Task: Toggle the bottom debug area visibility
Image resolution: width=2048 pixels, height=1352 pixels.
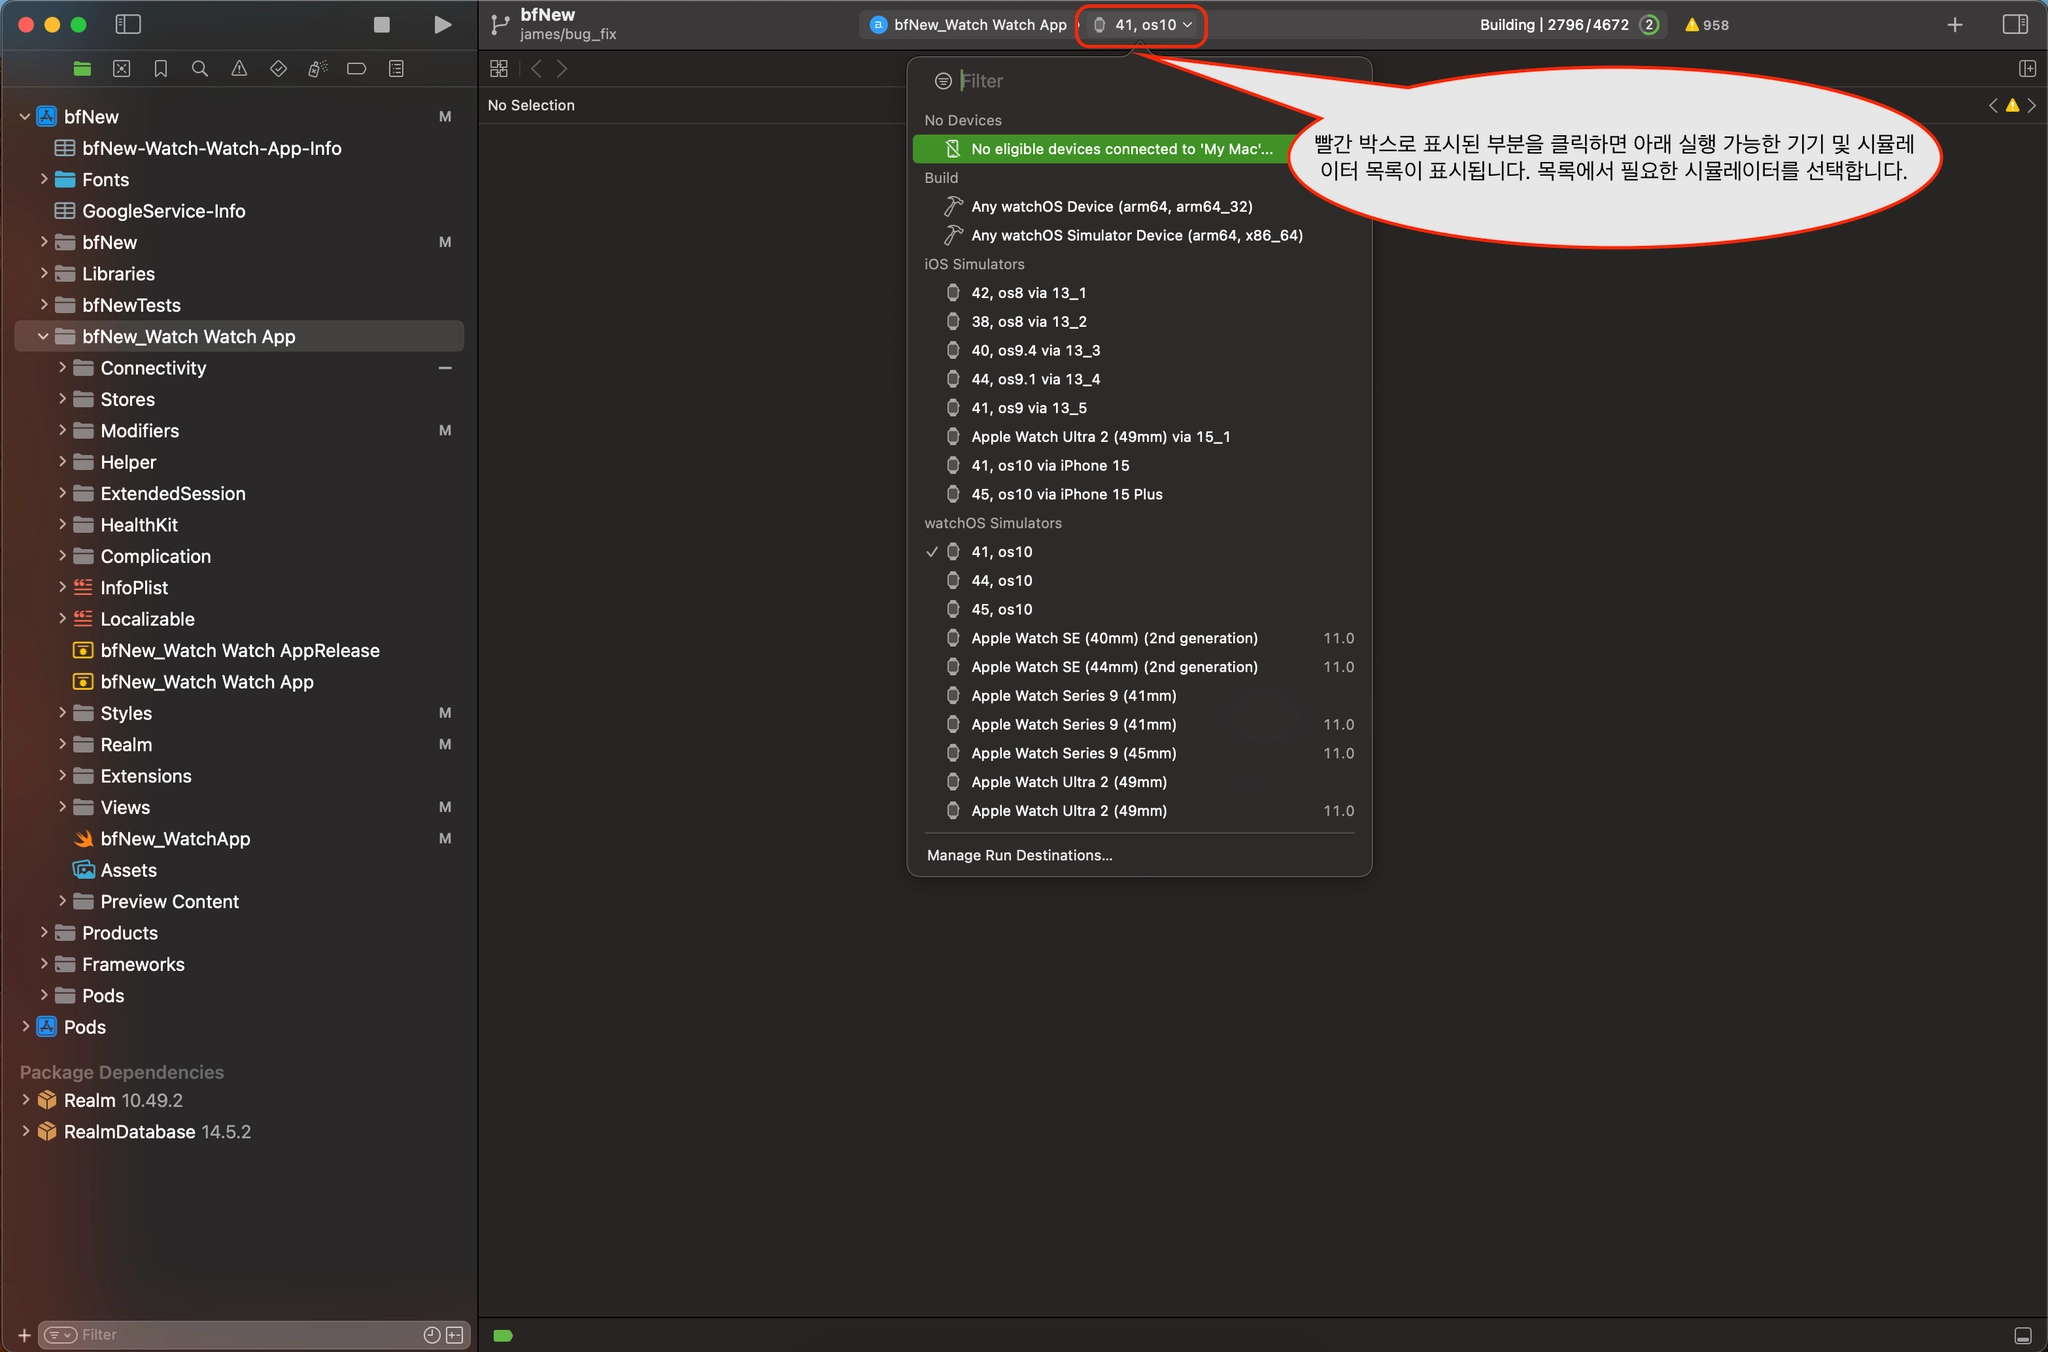Action: [x=2022, y=1336]
